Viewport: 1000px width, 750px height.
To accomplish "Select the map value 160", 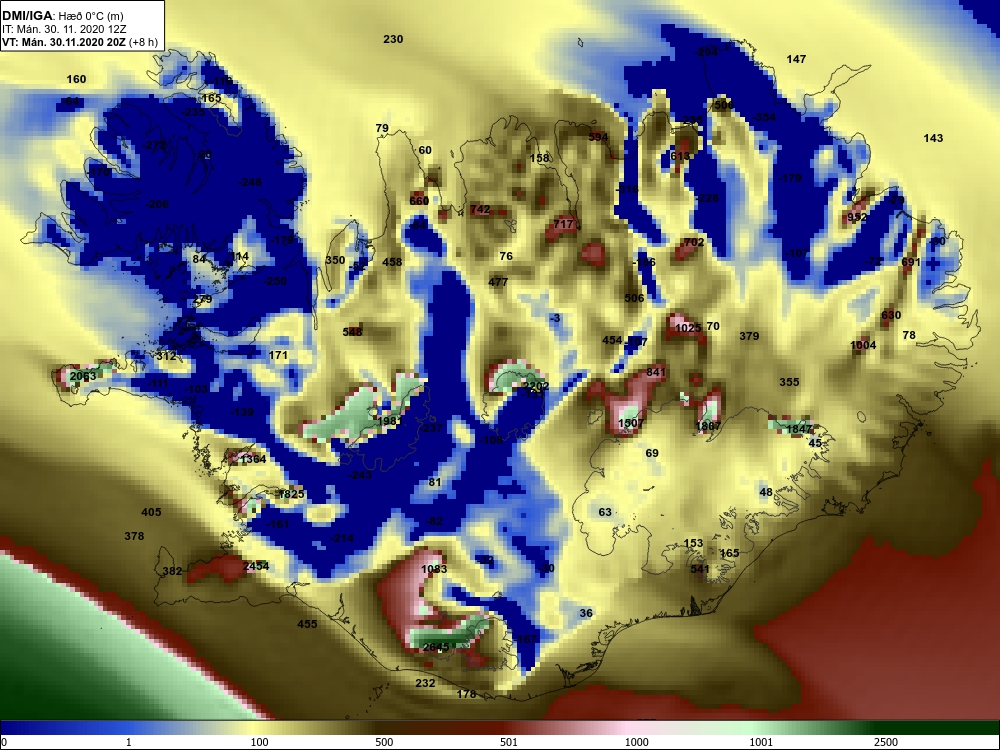I will point(76,79).
